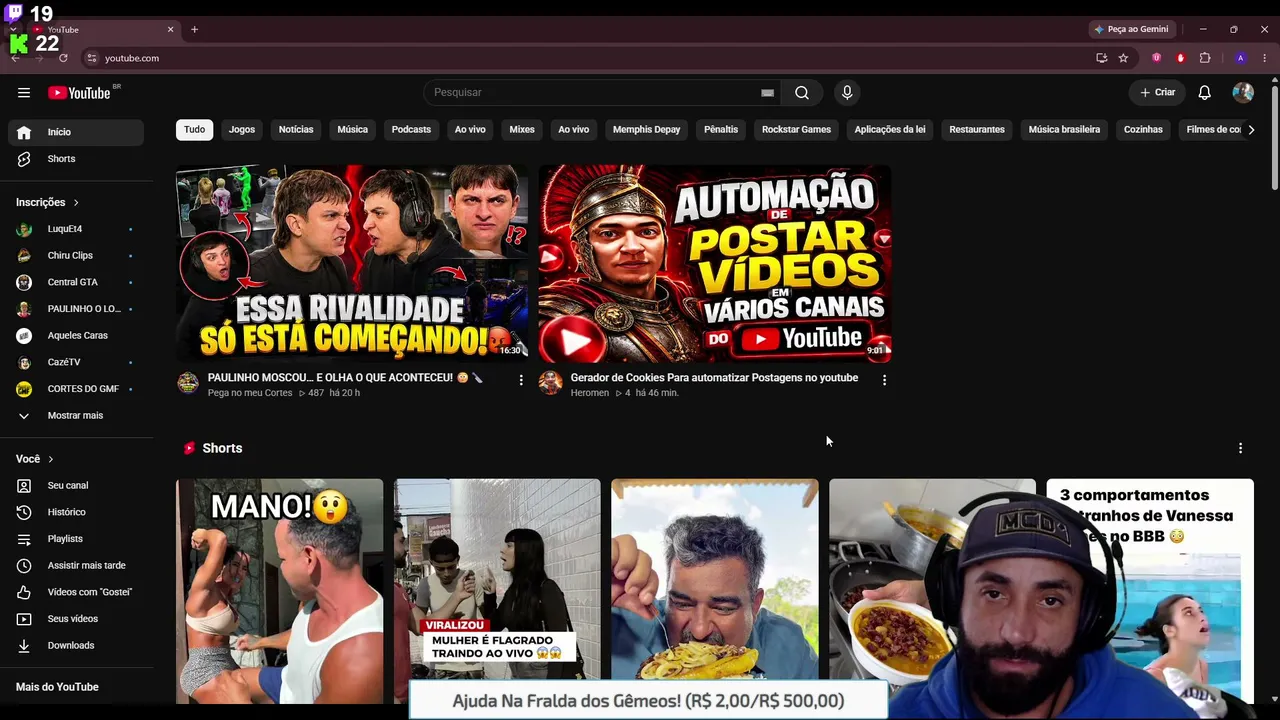Open LuquEt4 channel subscription
This screenshot has width=1280, height=720.
pyautogui.click(x=76, y=229)
